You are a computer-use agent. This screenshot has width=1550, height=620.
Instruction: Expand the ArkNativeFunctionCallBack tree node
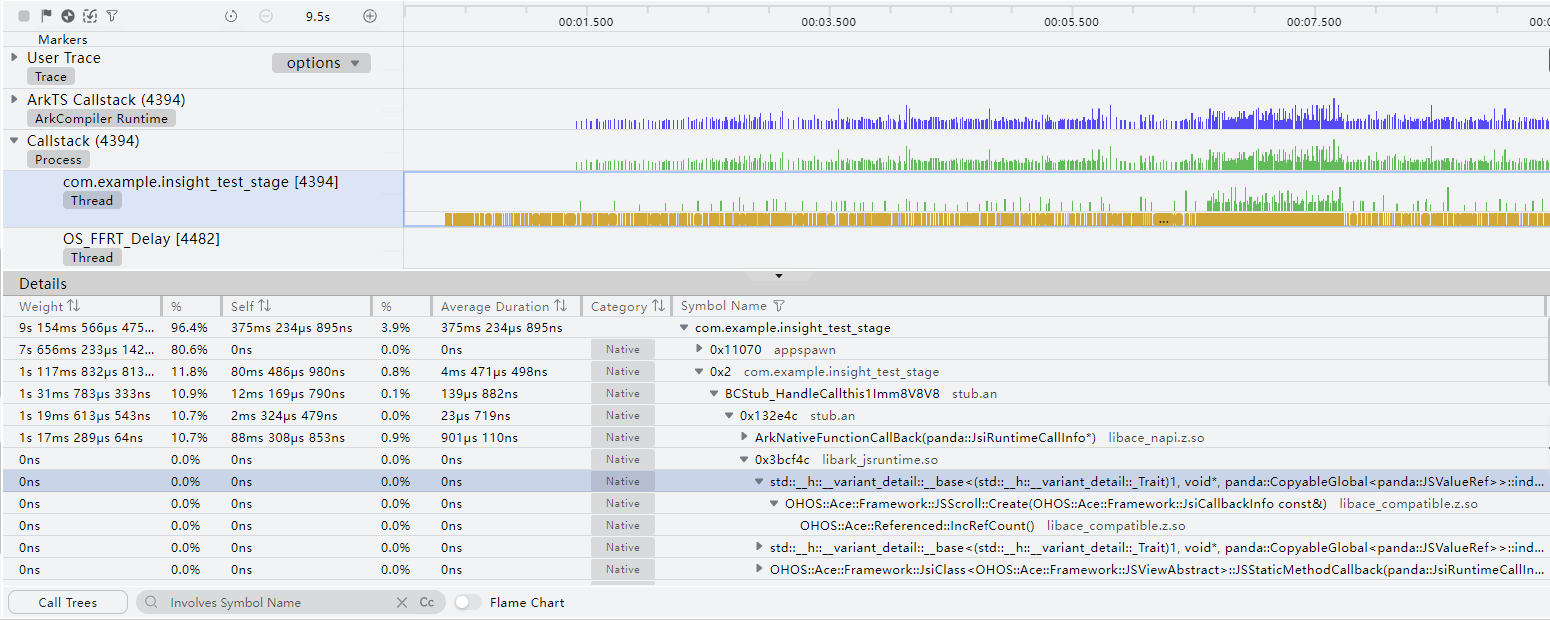coord(745,438)
